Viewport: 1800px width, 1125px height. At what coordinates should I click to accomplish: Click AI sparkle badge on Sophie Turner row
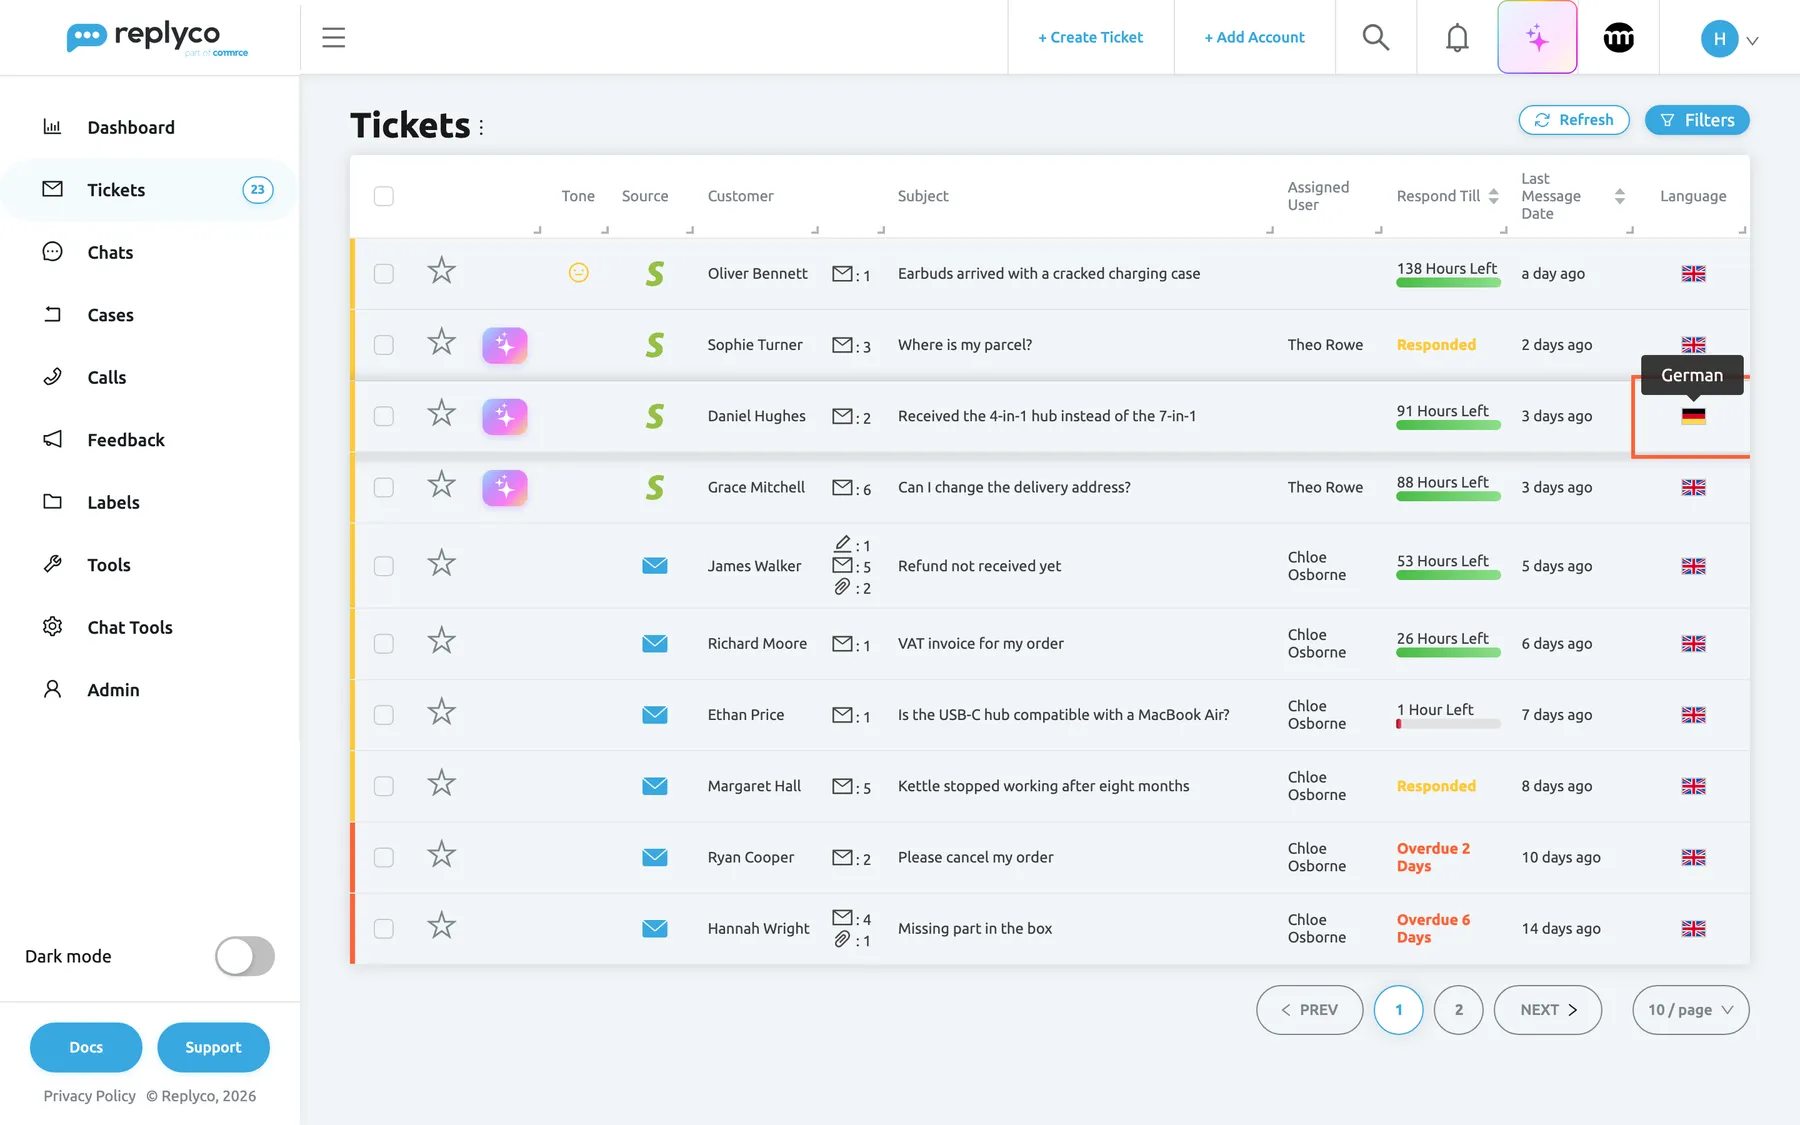click(x=505, y=345)
